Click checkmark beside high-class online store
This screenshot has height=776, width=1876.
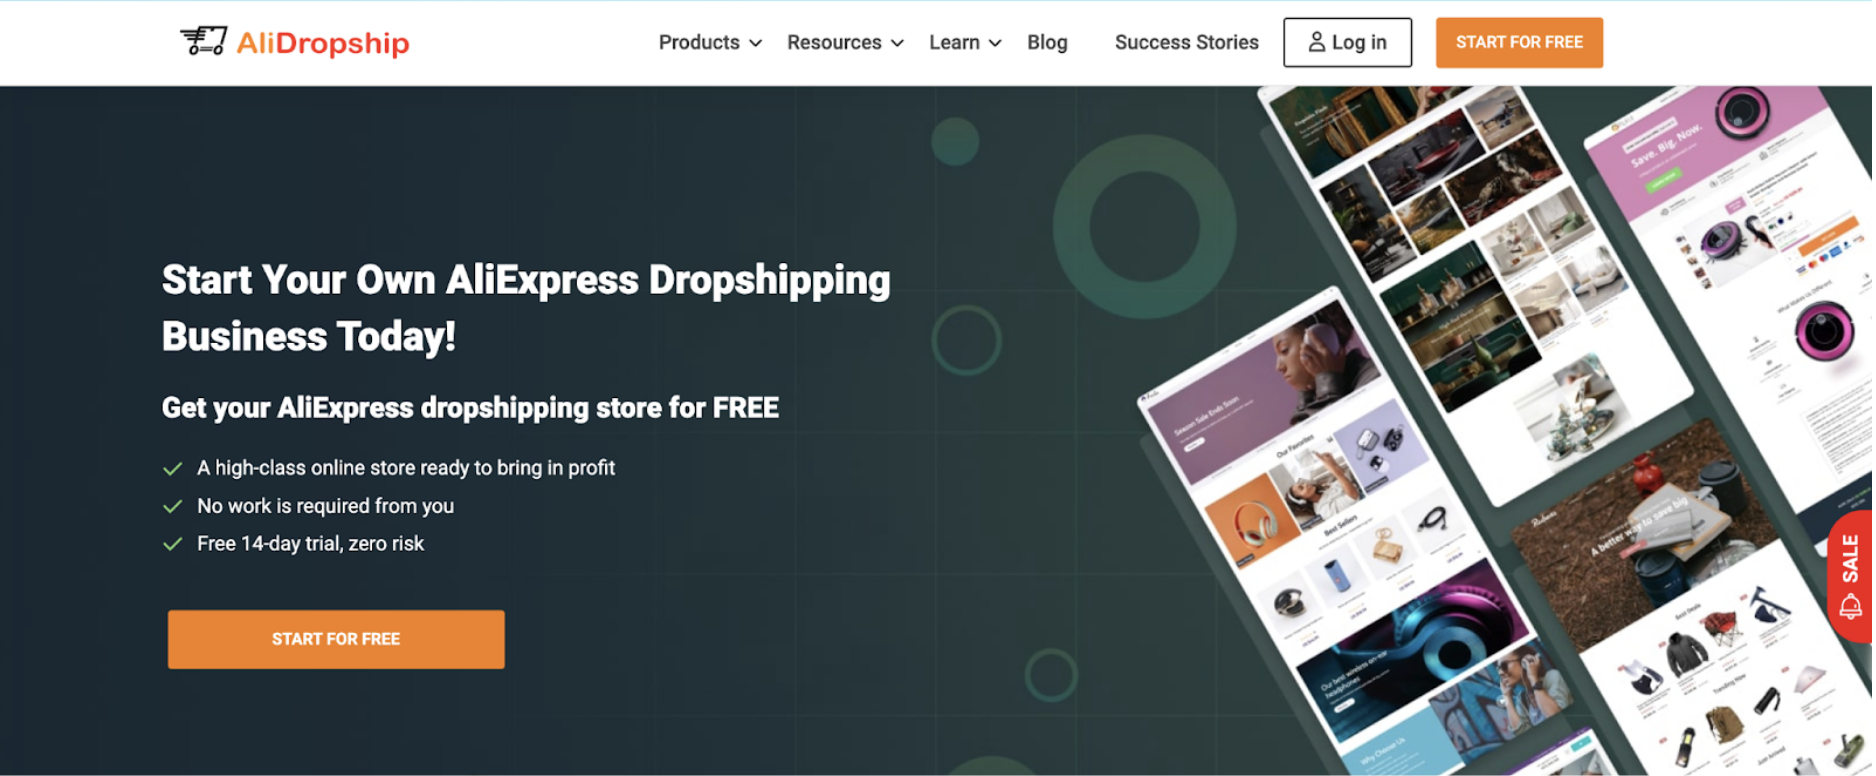click(x=173, y=468)
